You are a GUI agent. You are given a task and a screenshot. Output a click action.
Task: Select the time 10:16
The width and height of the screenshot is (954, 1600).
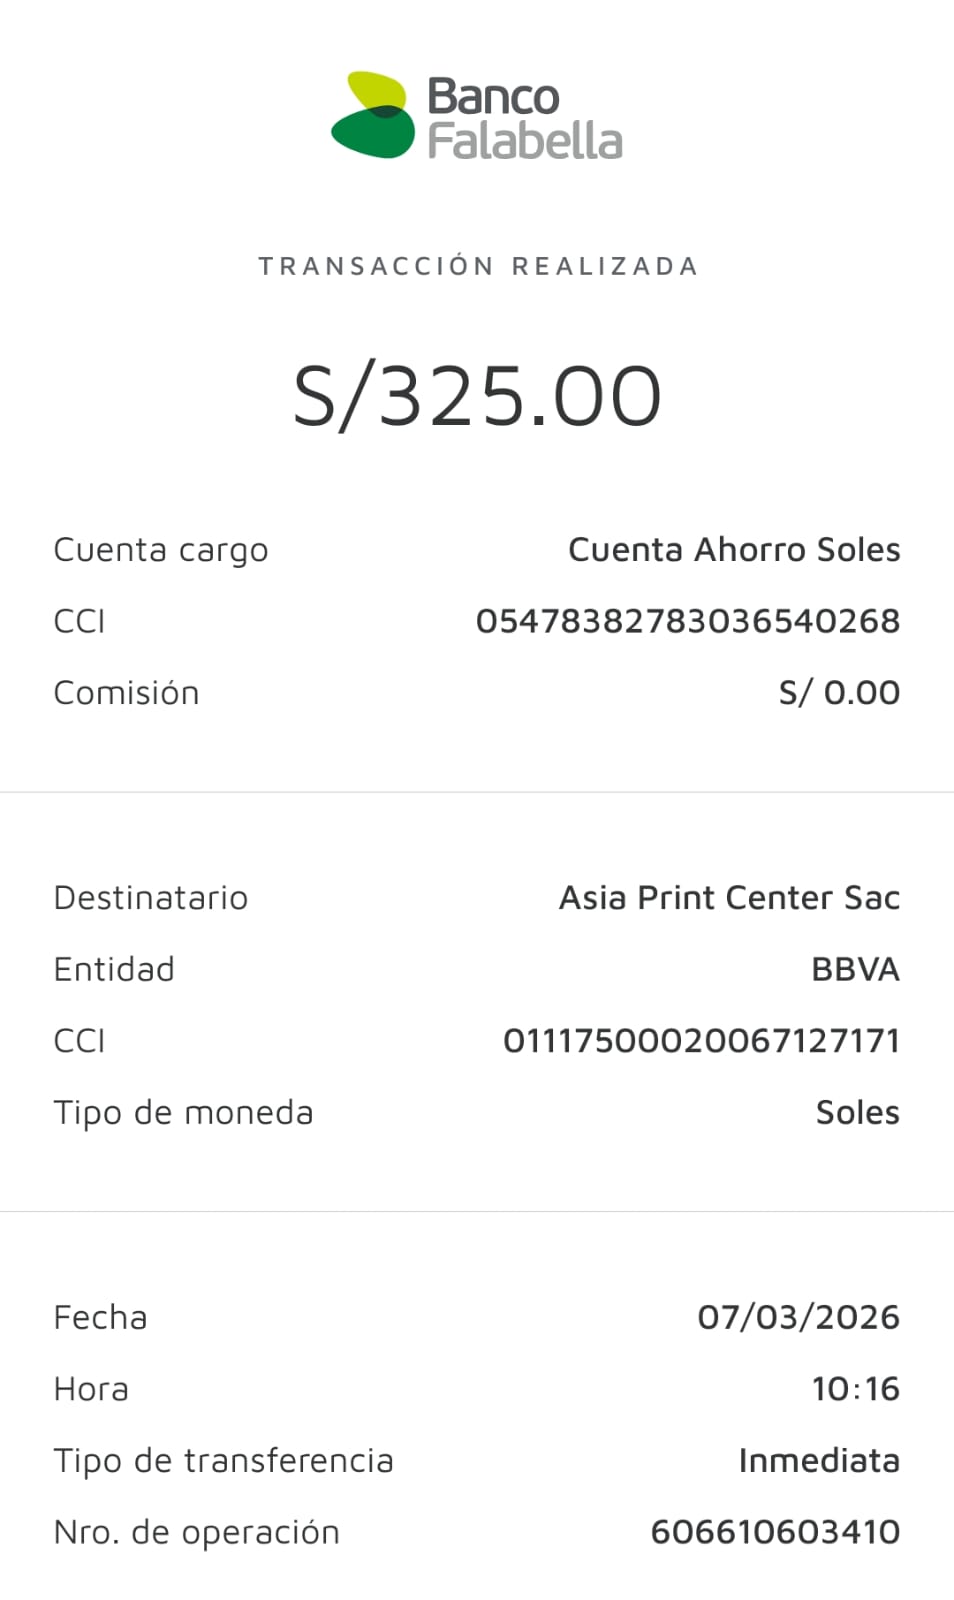[855, 1389]
